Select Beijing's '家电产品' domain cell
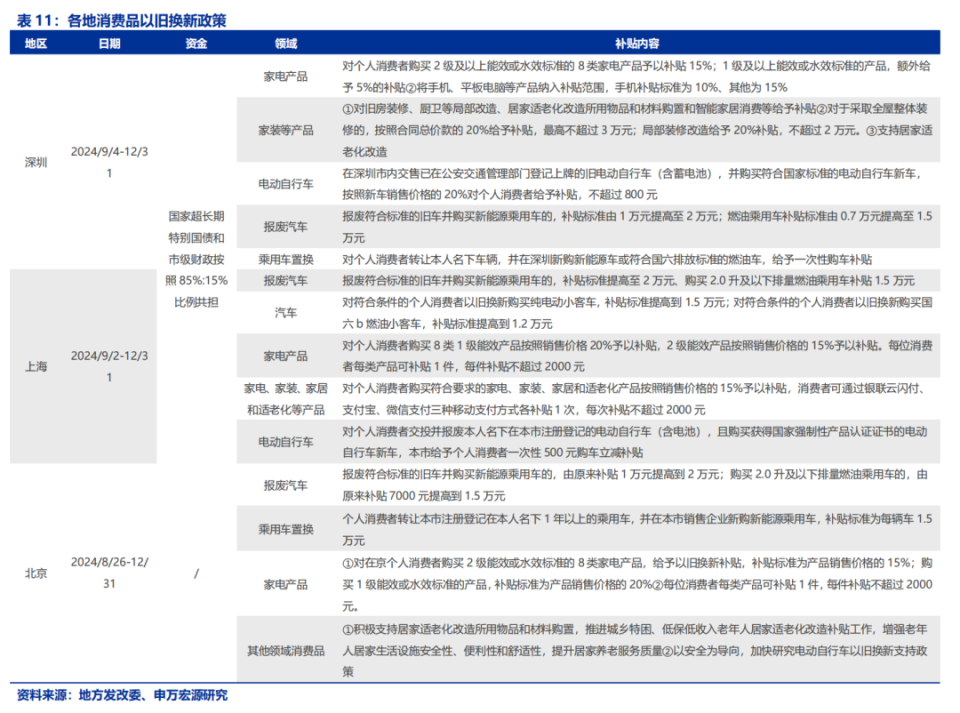 [285, 584]
